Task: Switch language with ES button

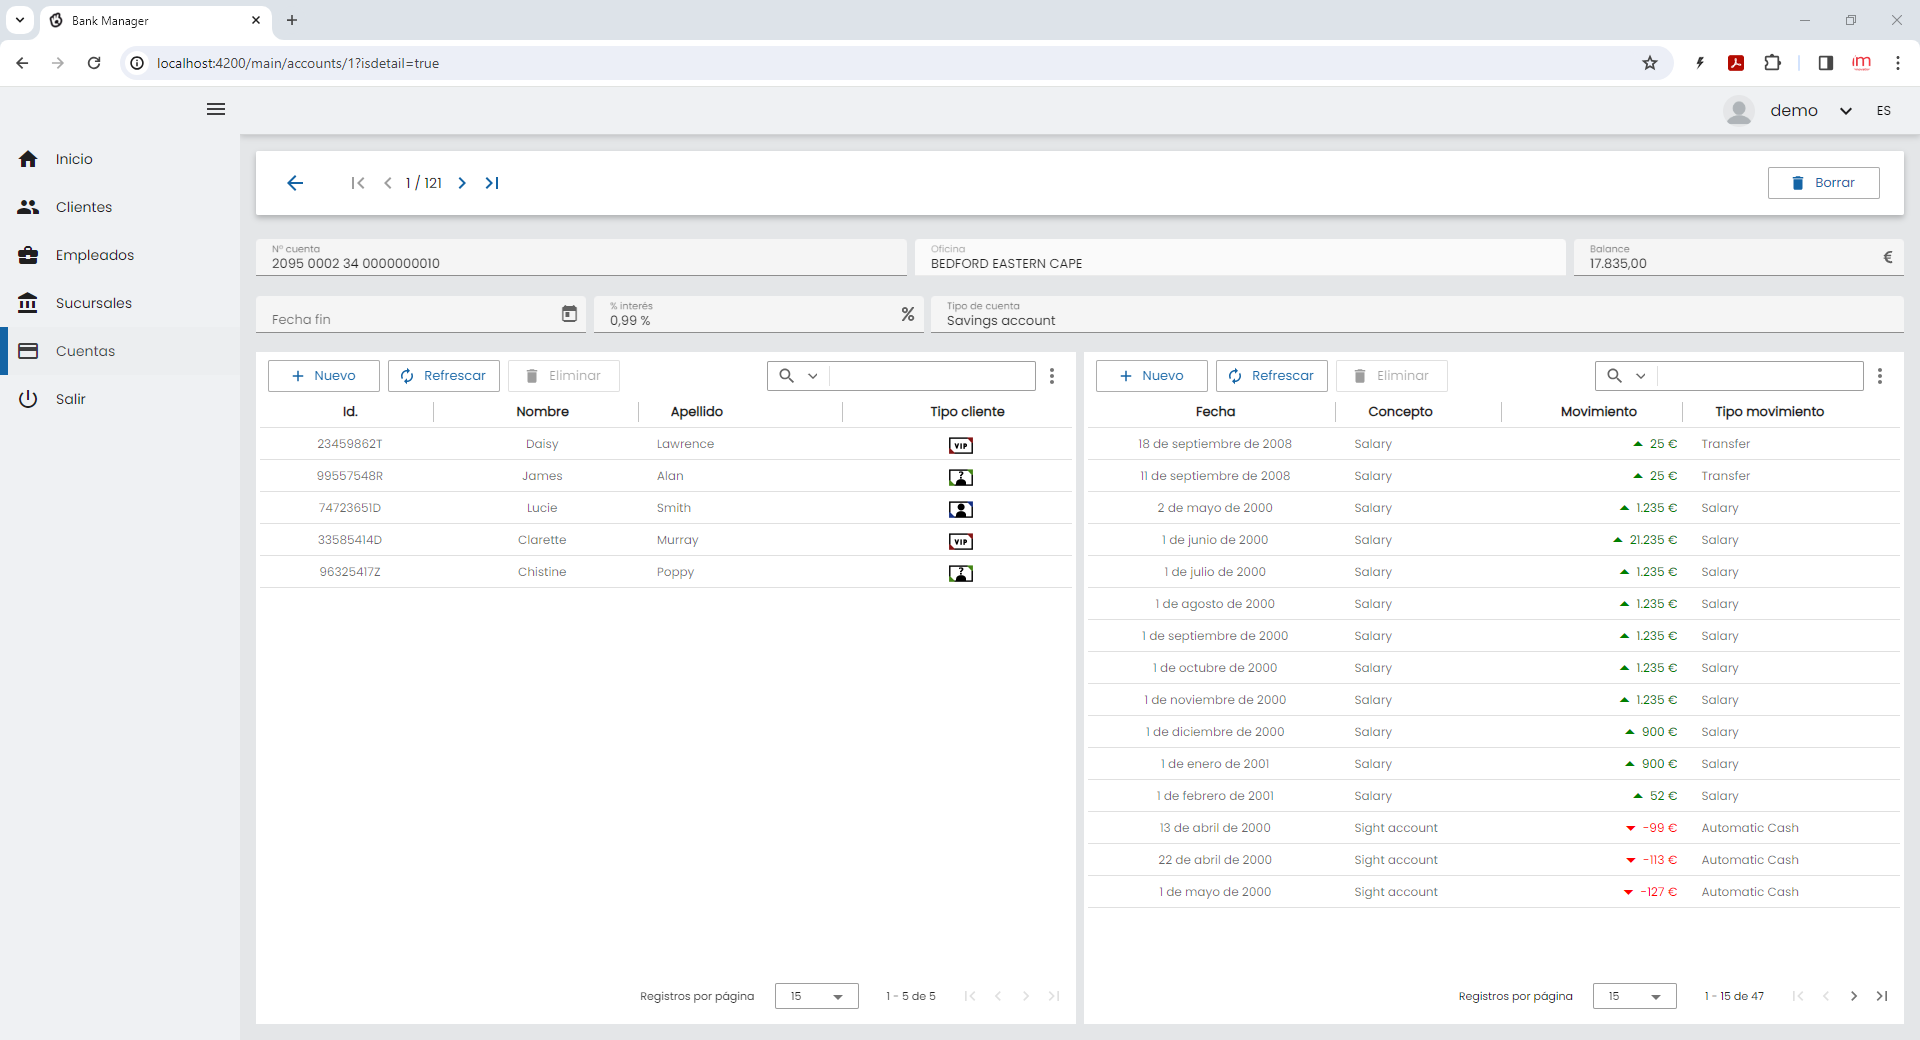Action: coord(1884,111)
